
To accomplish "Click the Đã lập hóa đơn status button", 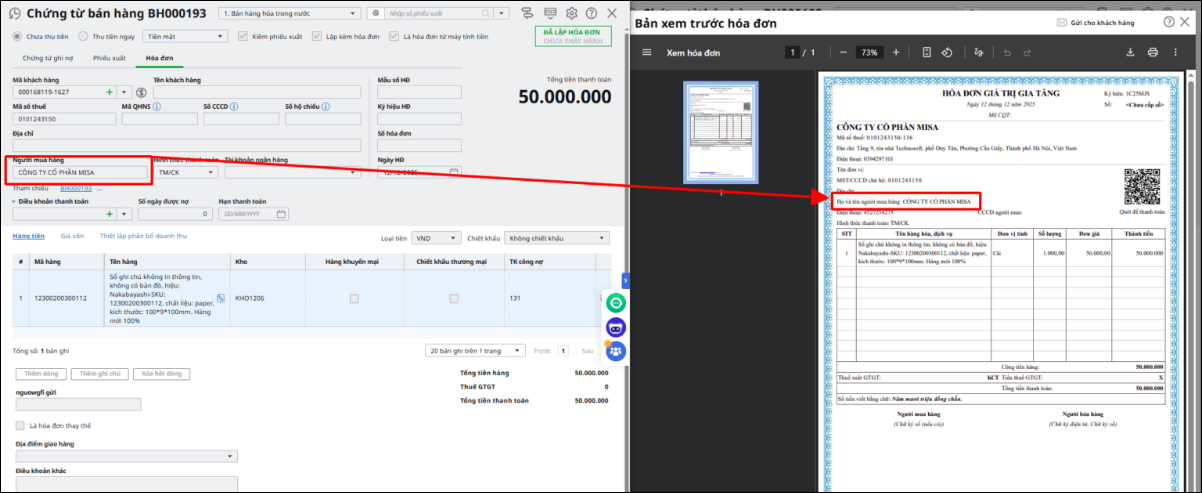I will click(571, 36).
